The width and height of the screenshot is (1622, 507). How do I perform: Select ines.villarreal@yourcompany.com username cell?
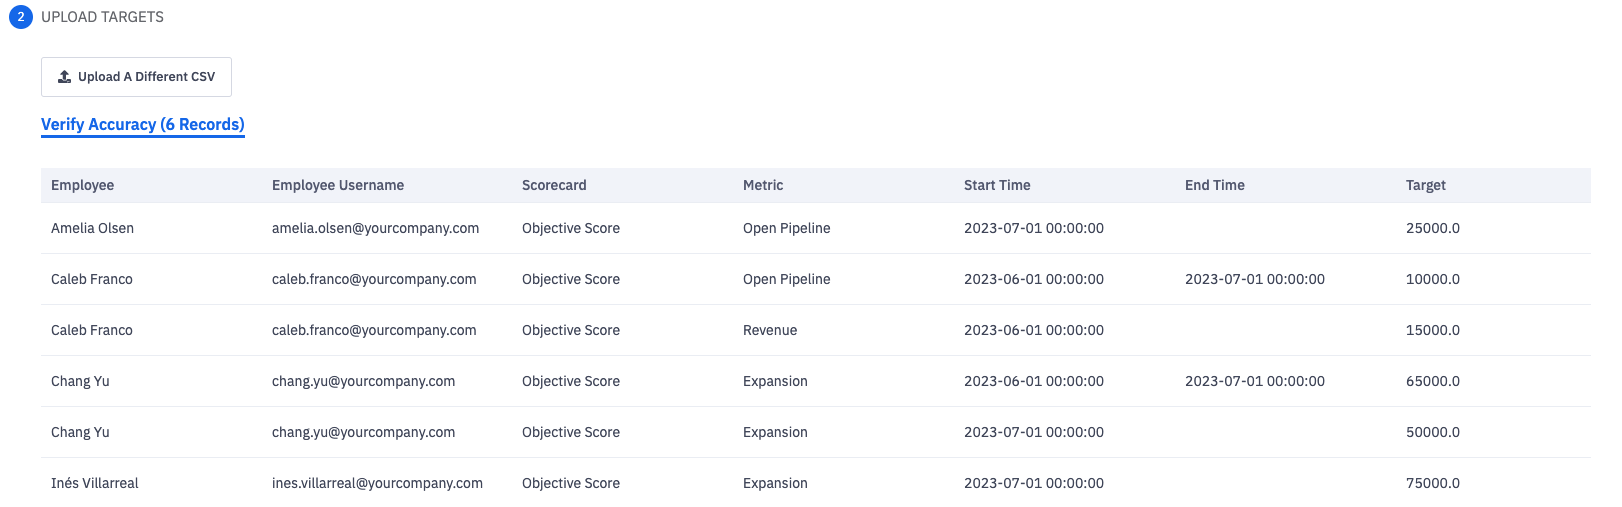(377, 483)
